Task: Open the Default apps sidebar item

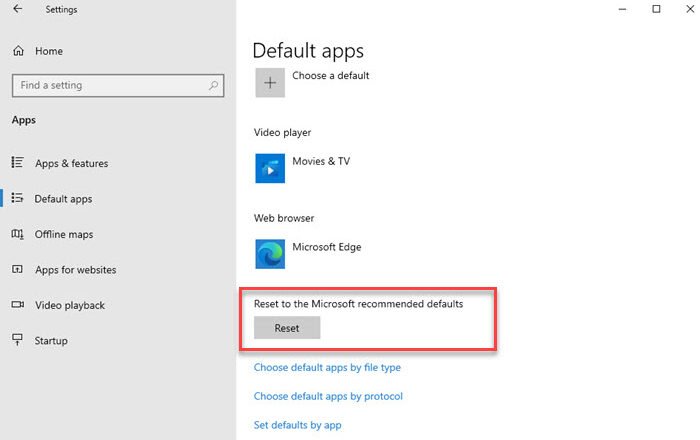Action: [x=63, y=199]
